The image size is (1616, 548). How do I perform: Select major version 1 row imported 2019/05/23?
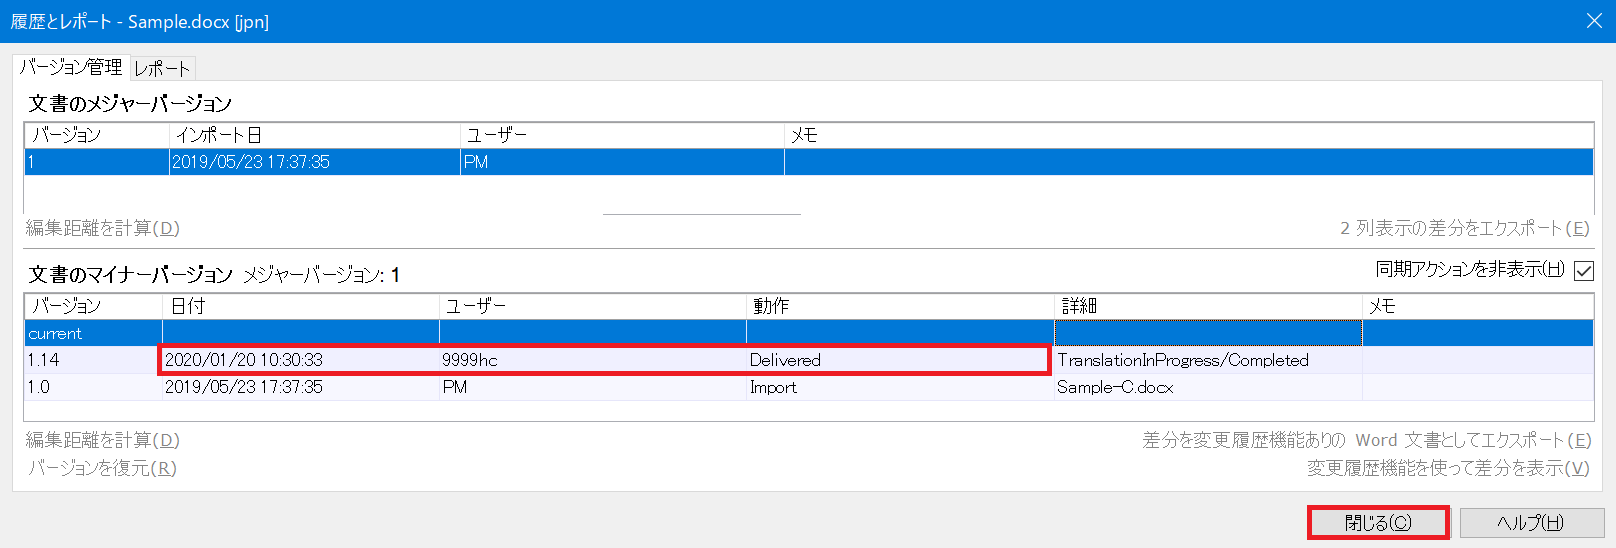pyautogui.click(x=400, y=162)
